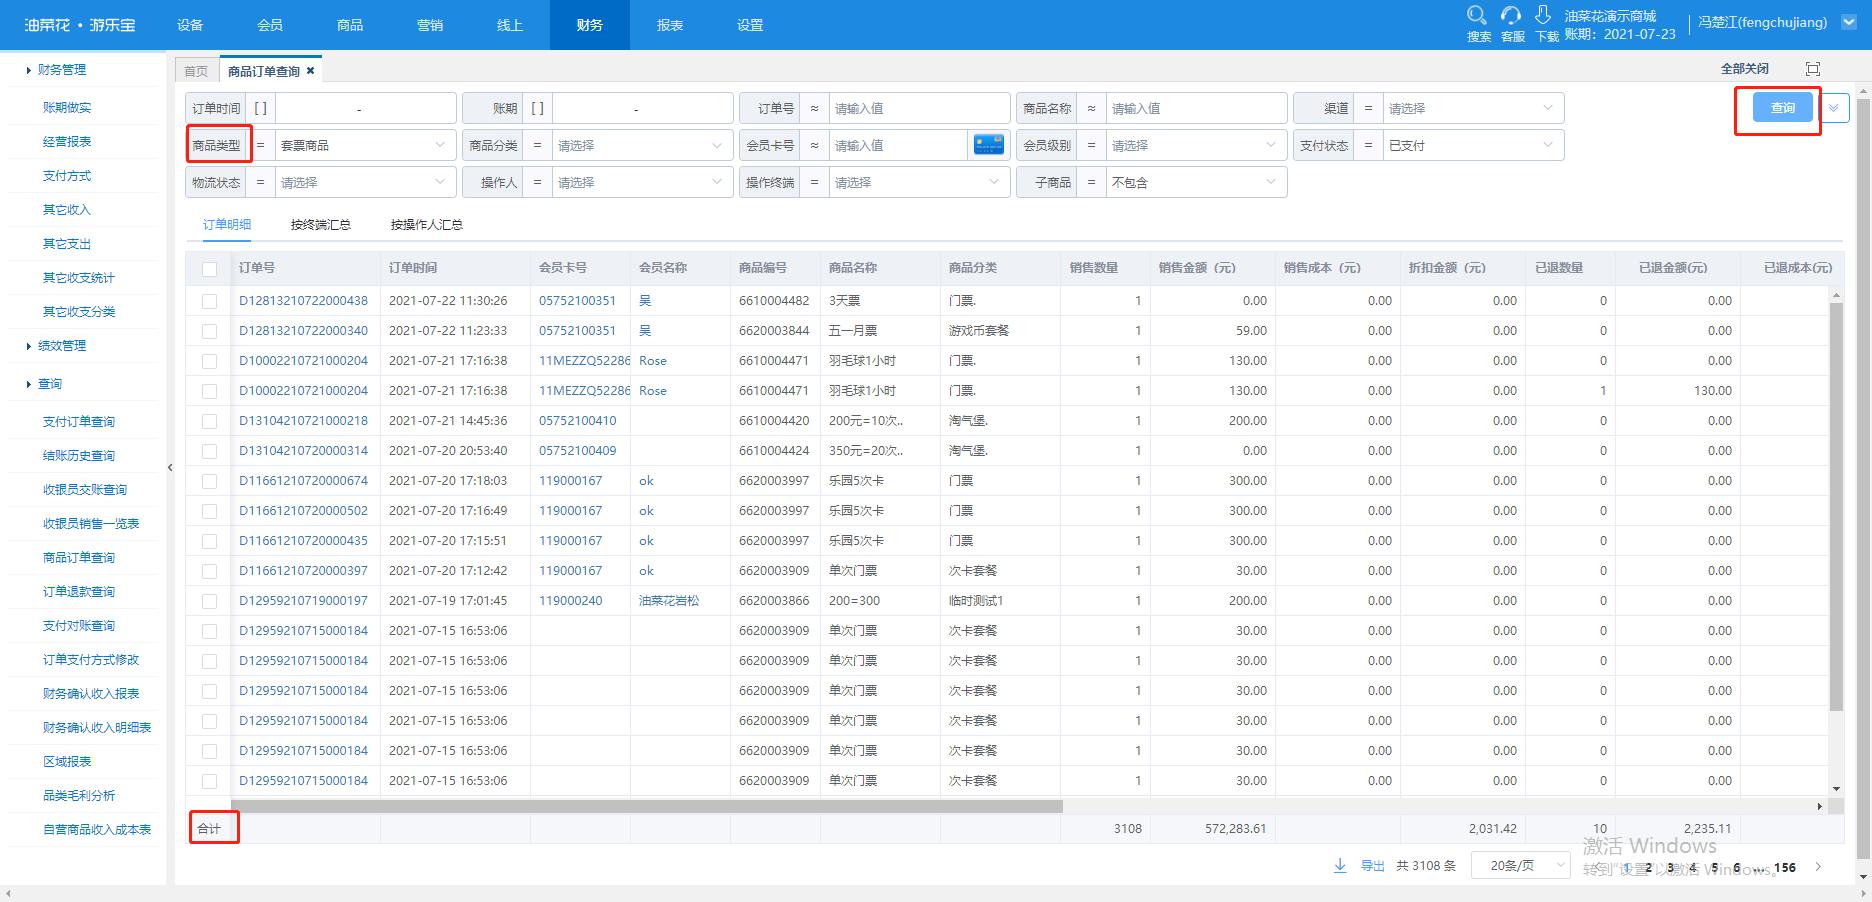Sort by 销售金额 (元) column header

click(x=1197, y=268)
